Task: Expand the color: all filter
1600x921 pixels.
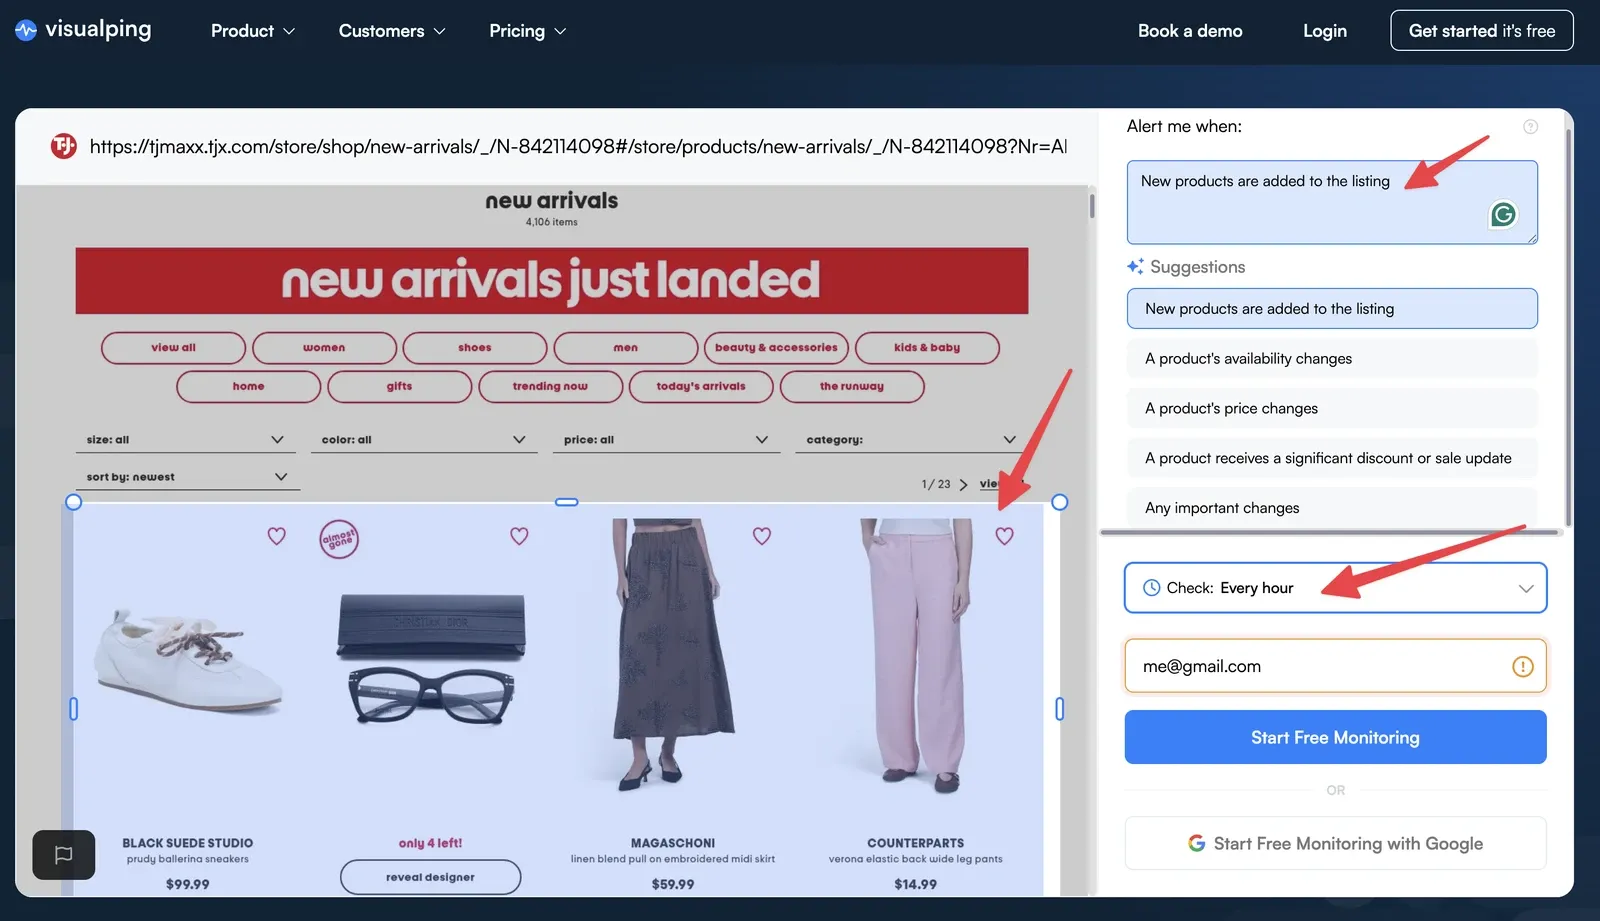Action: pos(424,440)
